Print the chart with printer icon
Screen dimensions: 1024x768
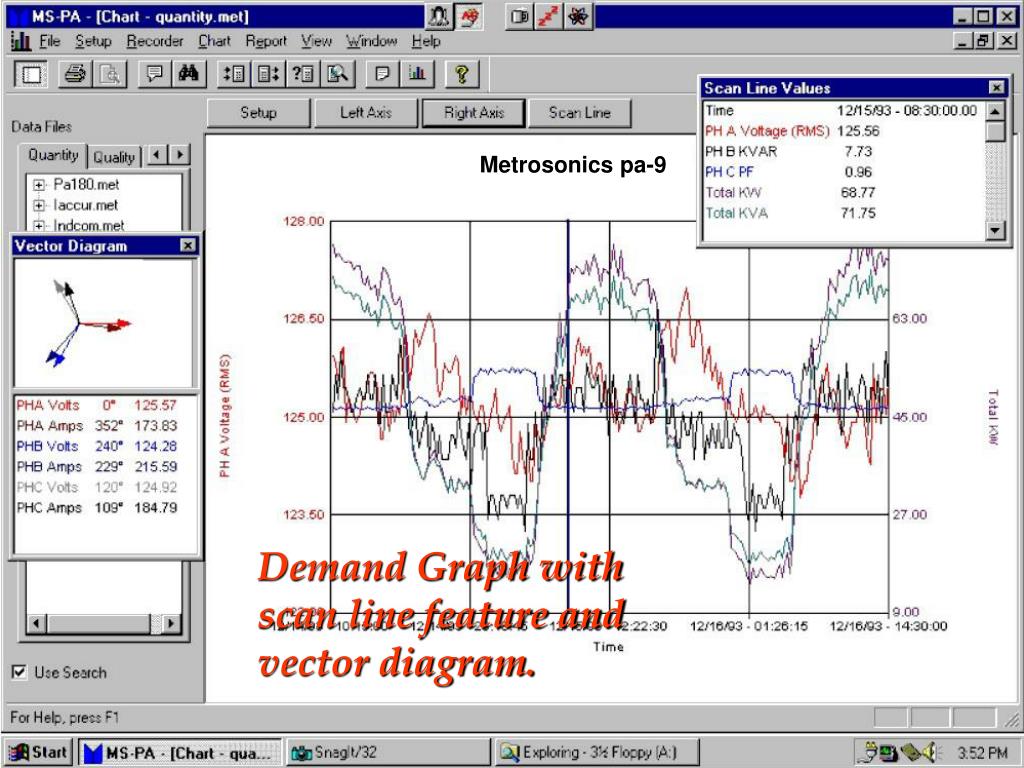tap(75, 74)
